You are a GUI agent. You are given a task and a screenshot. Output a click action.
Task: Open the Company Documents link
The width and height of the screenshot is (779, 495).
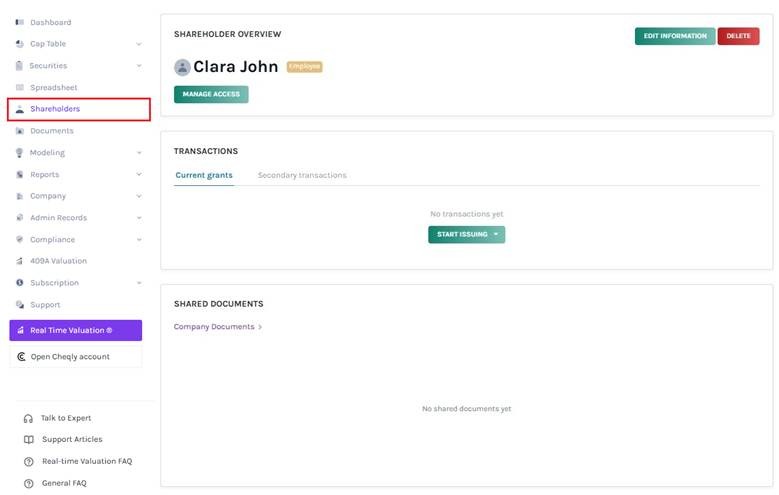coord(214,327)
